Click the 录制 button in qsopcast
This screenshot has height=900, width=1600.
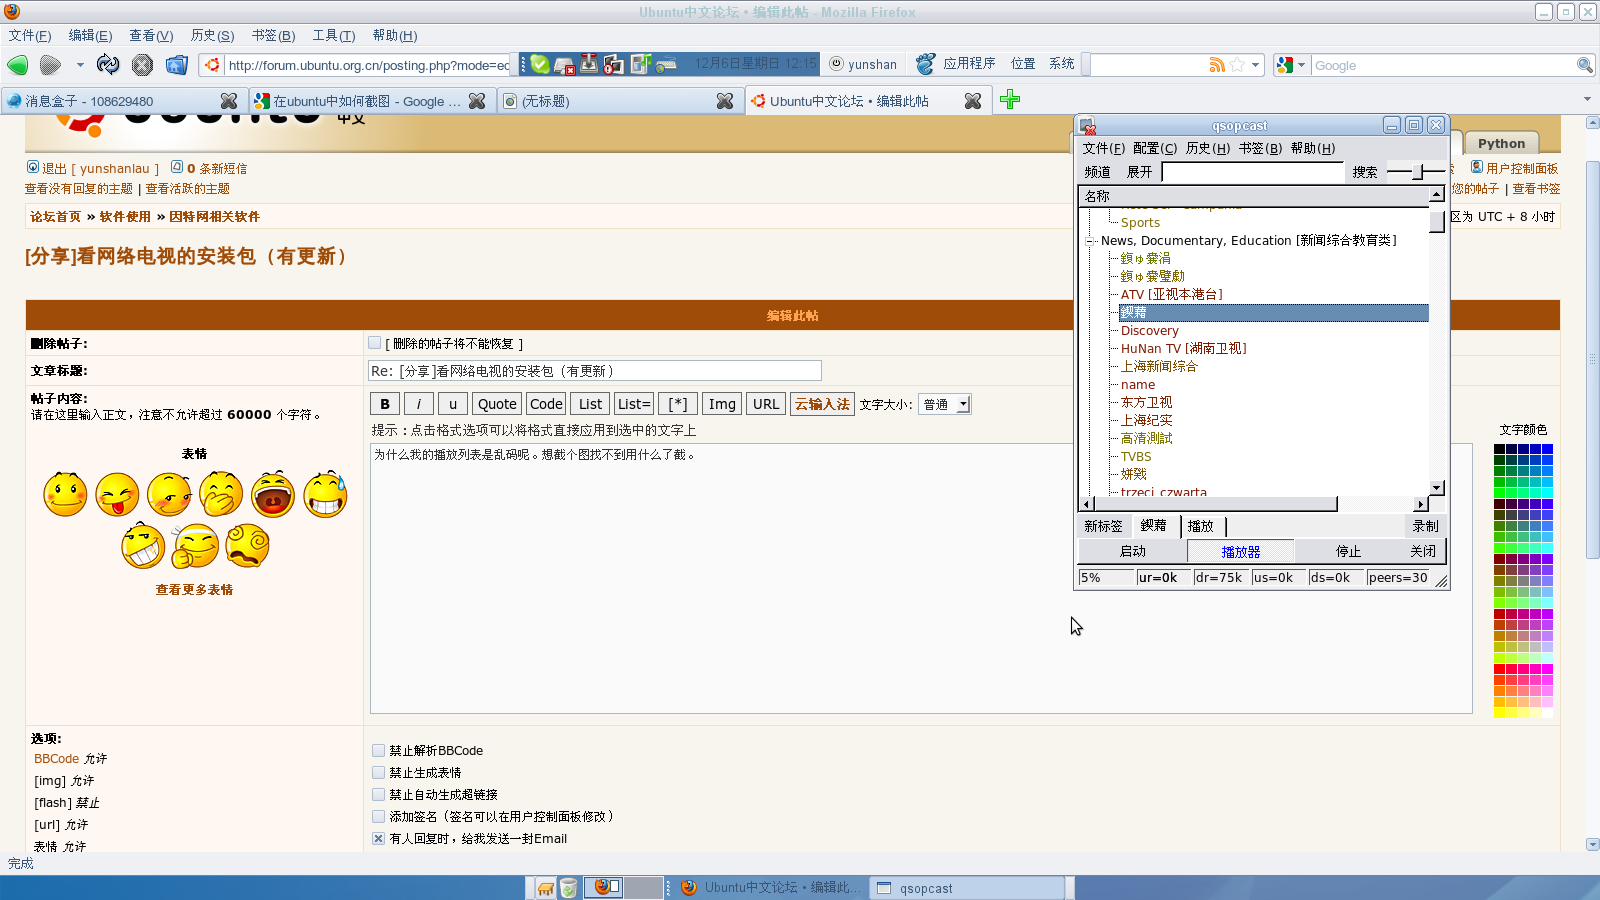[1425, 526]
